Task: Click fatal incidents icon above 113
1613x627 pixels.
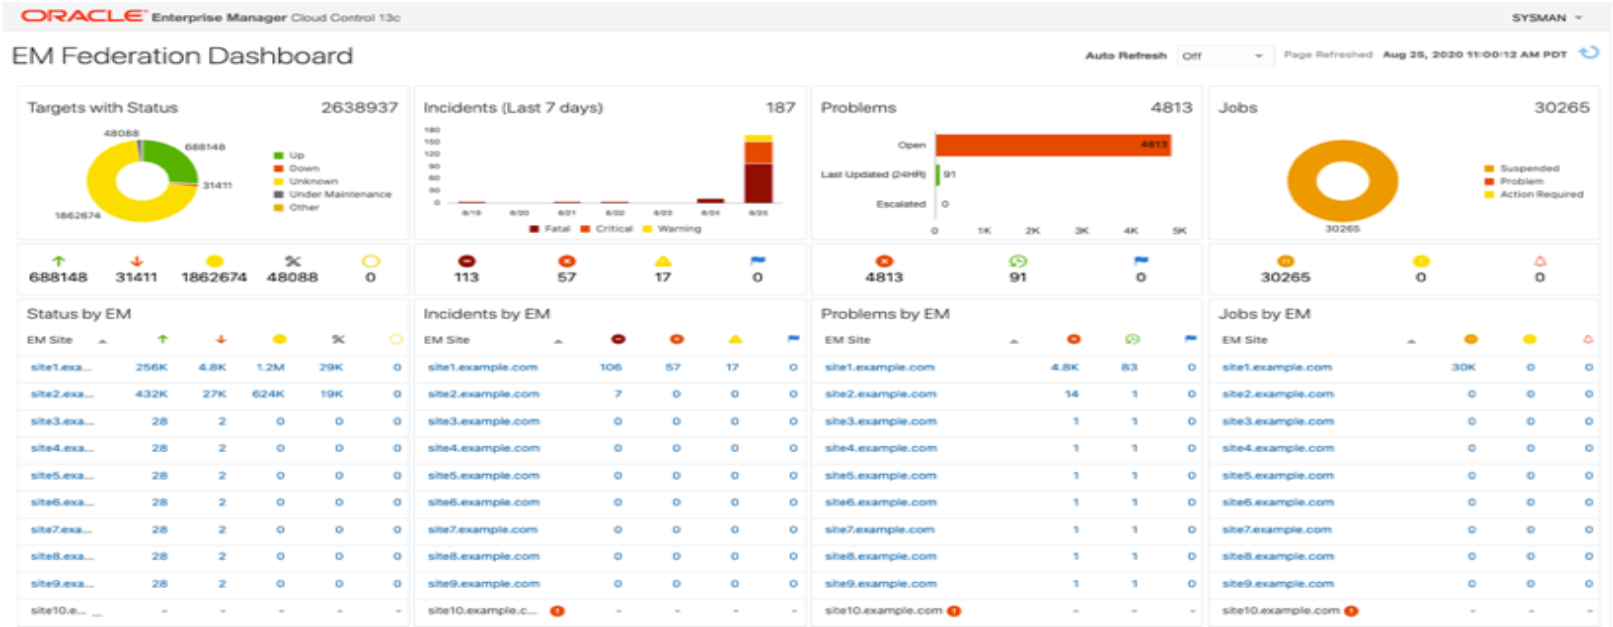Action: click(466, 261)
